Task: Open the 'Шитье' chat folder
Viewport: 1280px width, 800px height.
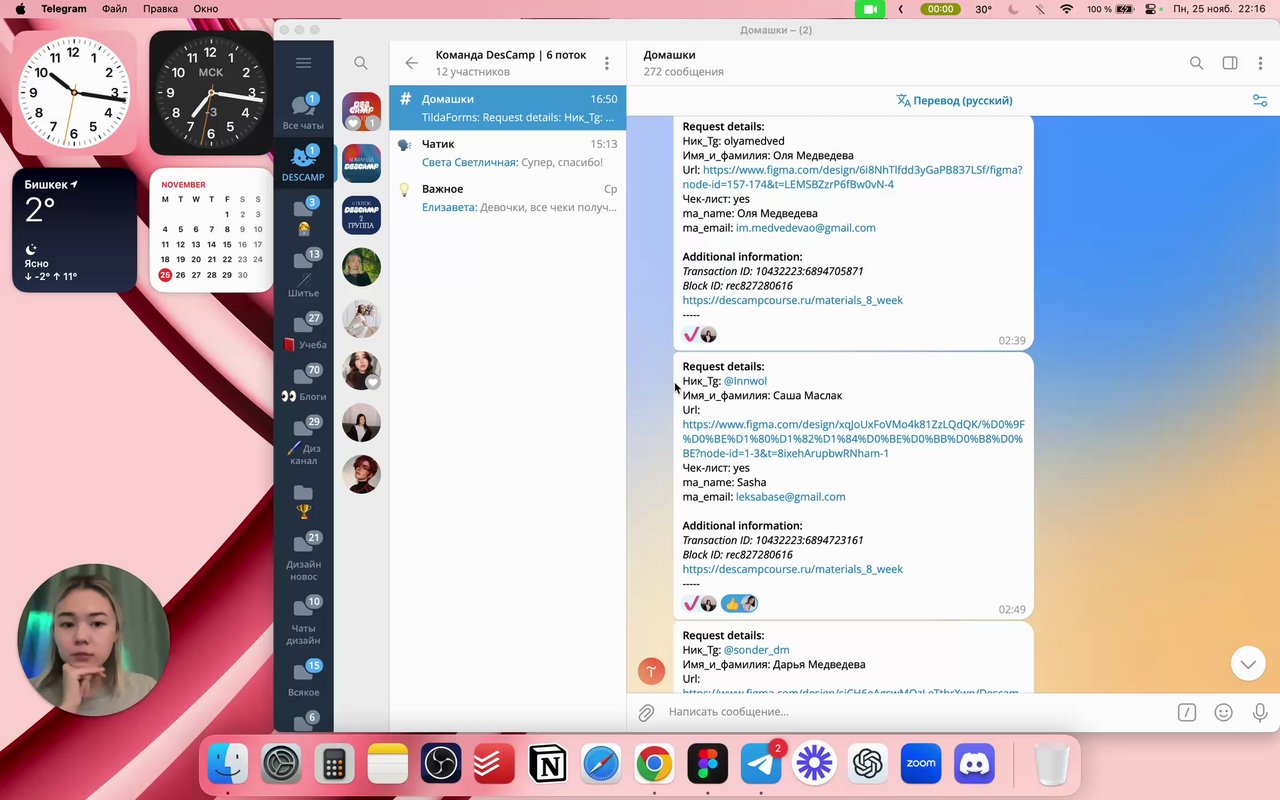Action: point(303,273)
